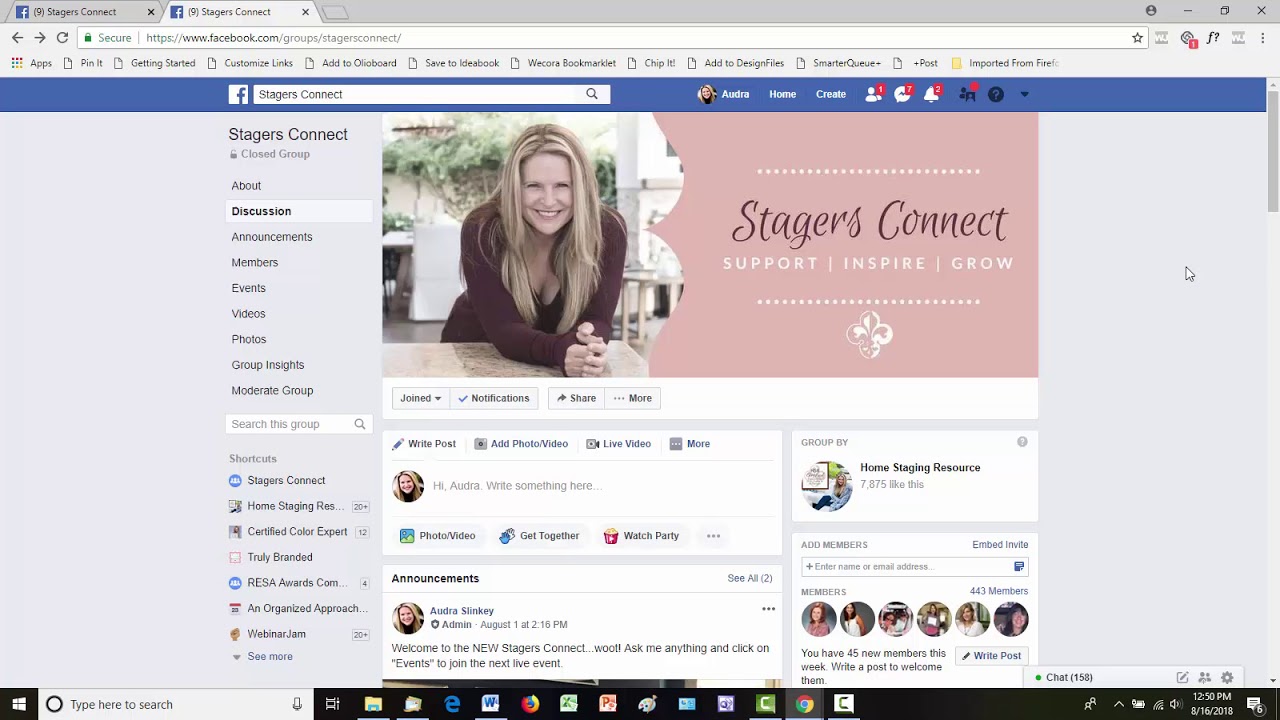Viewport: 1280px width, 720px height.
Task: Expand See more shortcuts
Action: [262, 657]
